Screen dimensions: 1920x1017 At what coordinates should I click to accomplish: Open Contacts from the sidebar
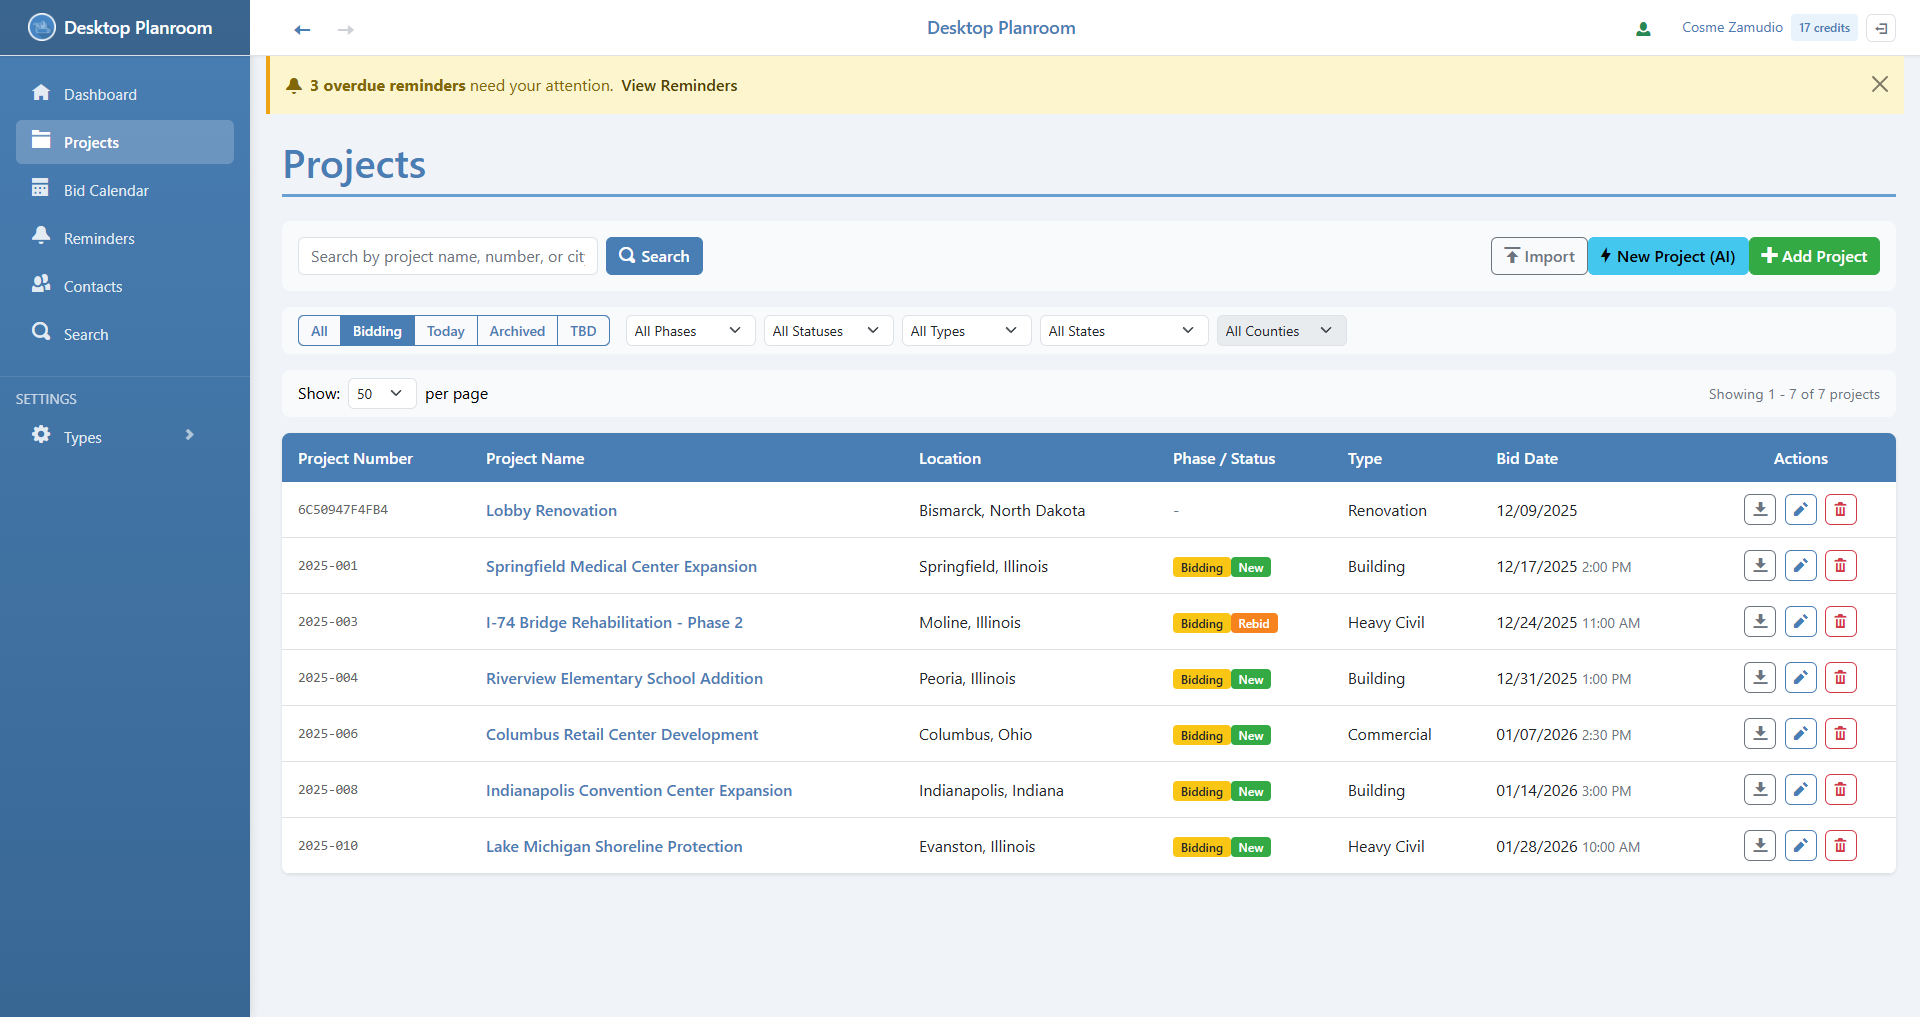point(97,286)
